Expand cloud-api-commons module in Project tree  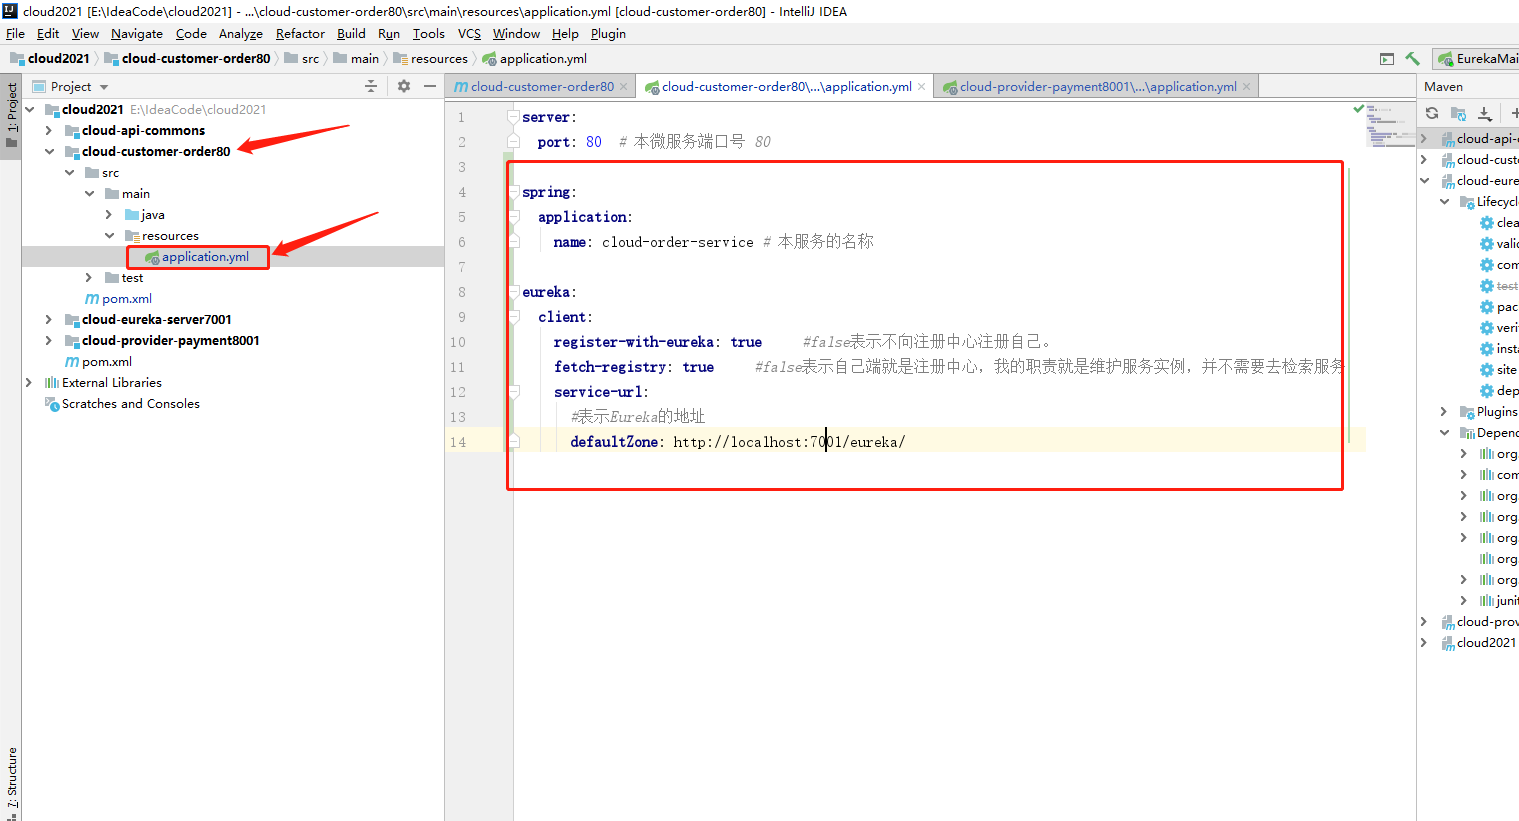49,131
